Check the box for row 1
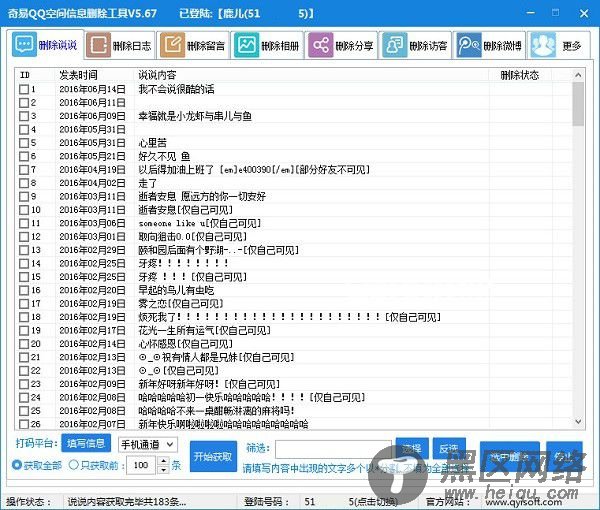 [x=24, y=89]
